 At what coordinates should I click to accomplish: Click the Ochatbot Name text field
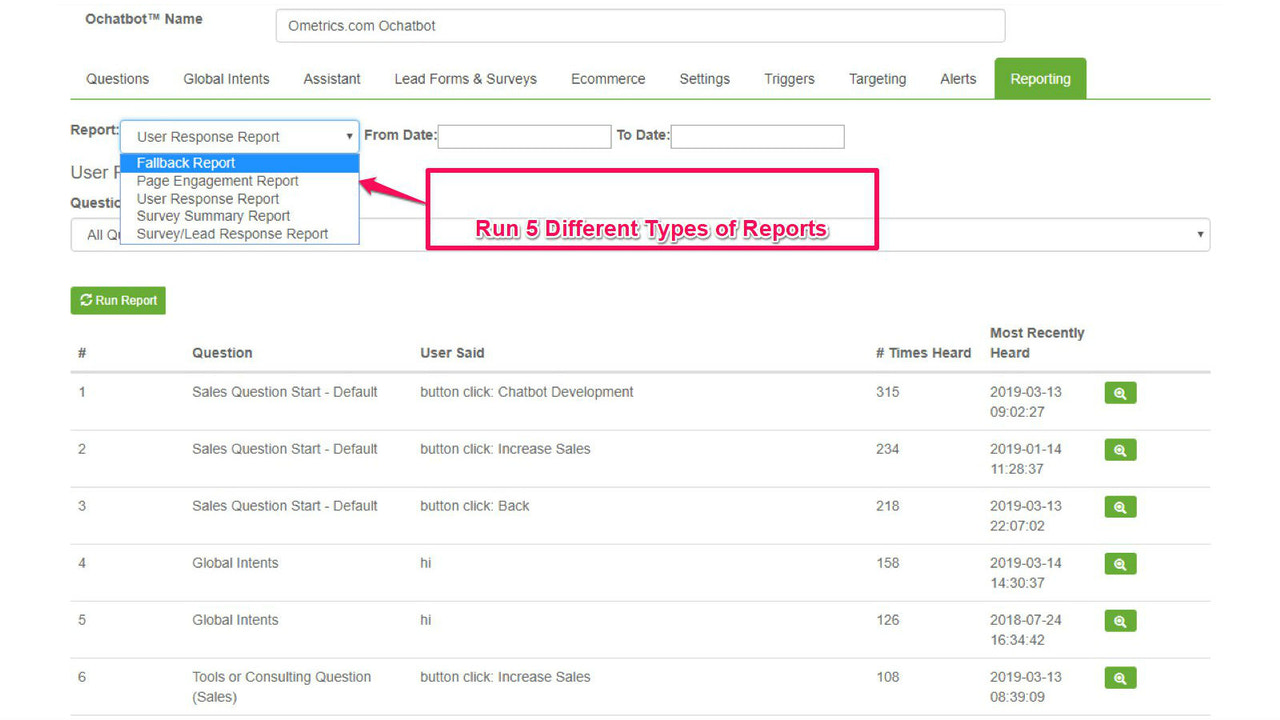(640, 25)
